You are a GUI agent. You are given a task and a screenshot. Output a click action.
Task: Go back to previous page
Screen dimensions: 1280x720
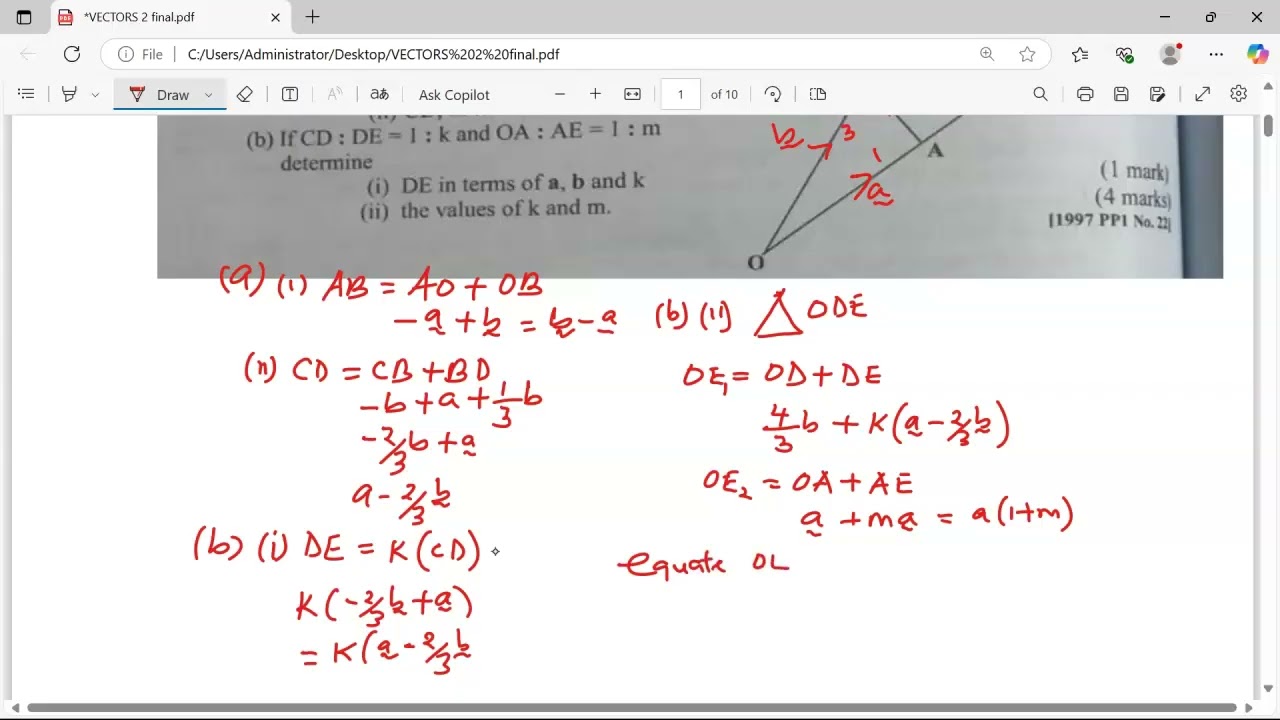(28, 54)
